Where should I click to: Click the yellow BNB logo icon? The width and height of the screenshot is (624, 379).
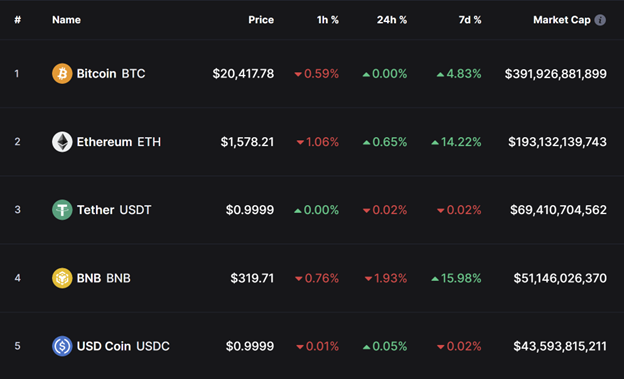click(x=62, y=278)
